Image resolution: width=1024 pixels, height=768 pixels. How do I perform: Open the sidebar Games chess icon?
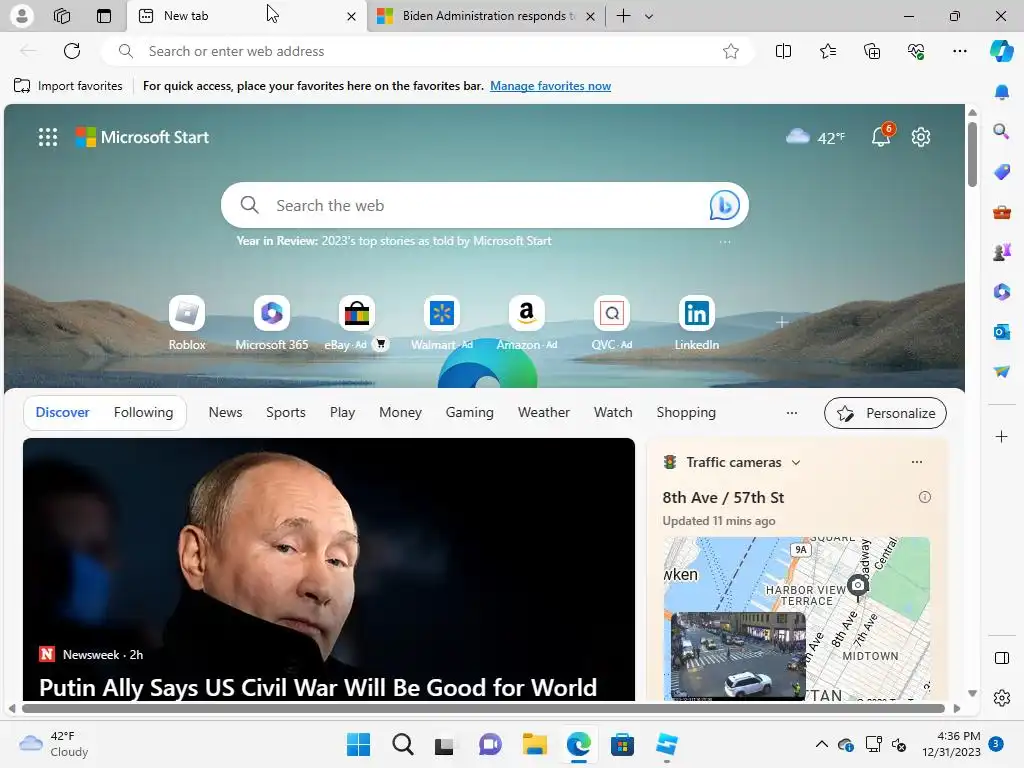(1002, 251)
